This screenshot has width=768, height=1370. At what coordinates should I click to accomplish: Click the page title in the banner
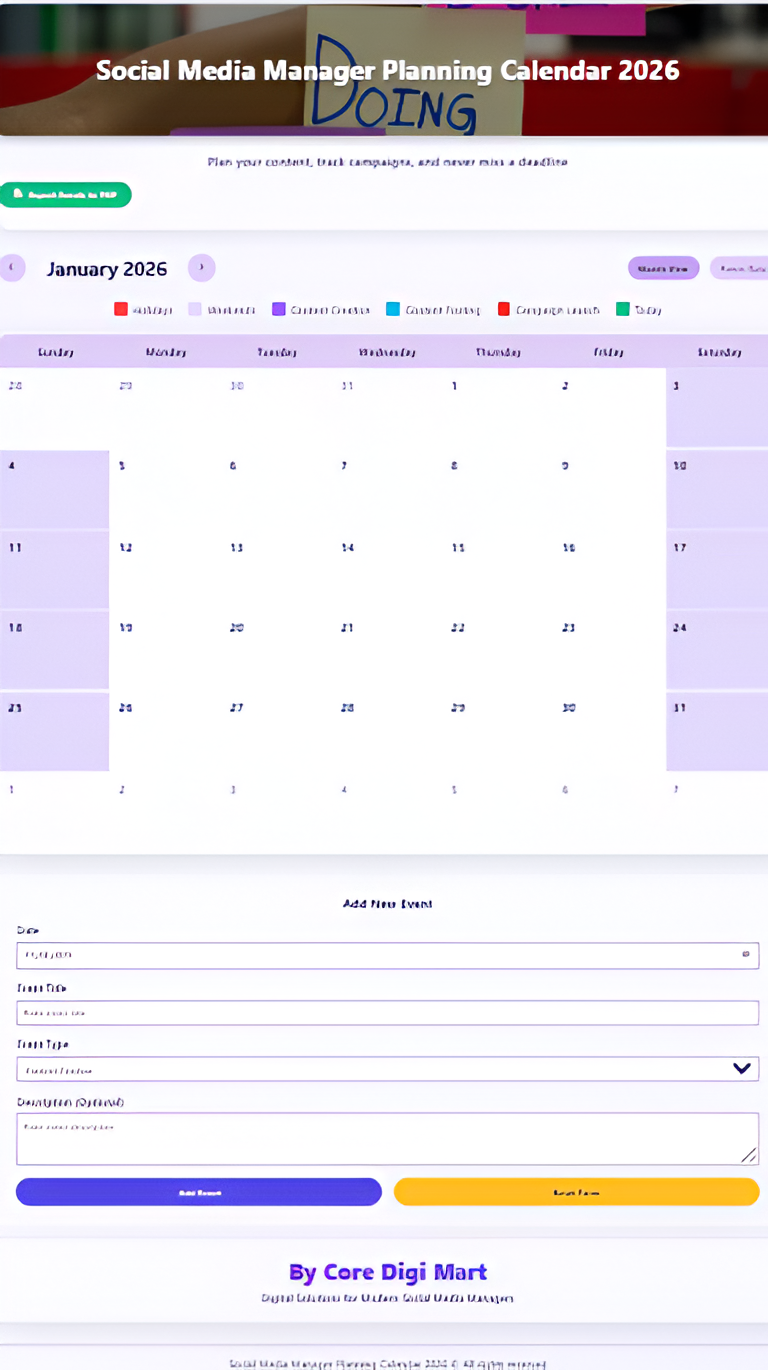coord(388,71)
